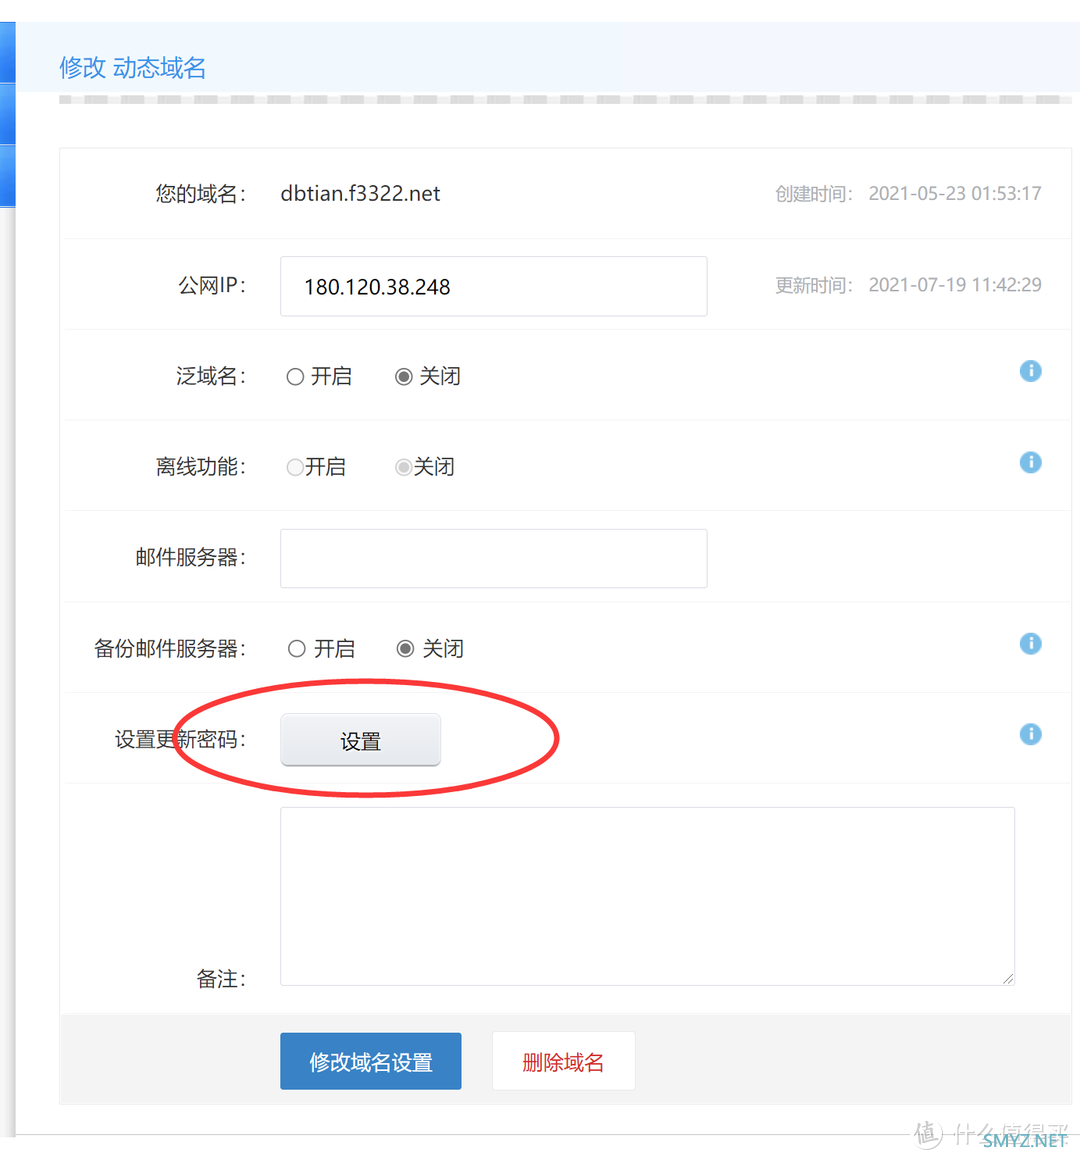Click the domain name dbtian.f3322.net

point(360,194)
